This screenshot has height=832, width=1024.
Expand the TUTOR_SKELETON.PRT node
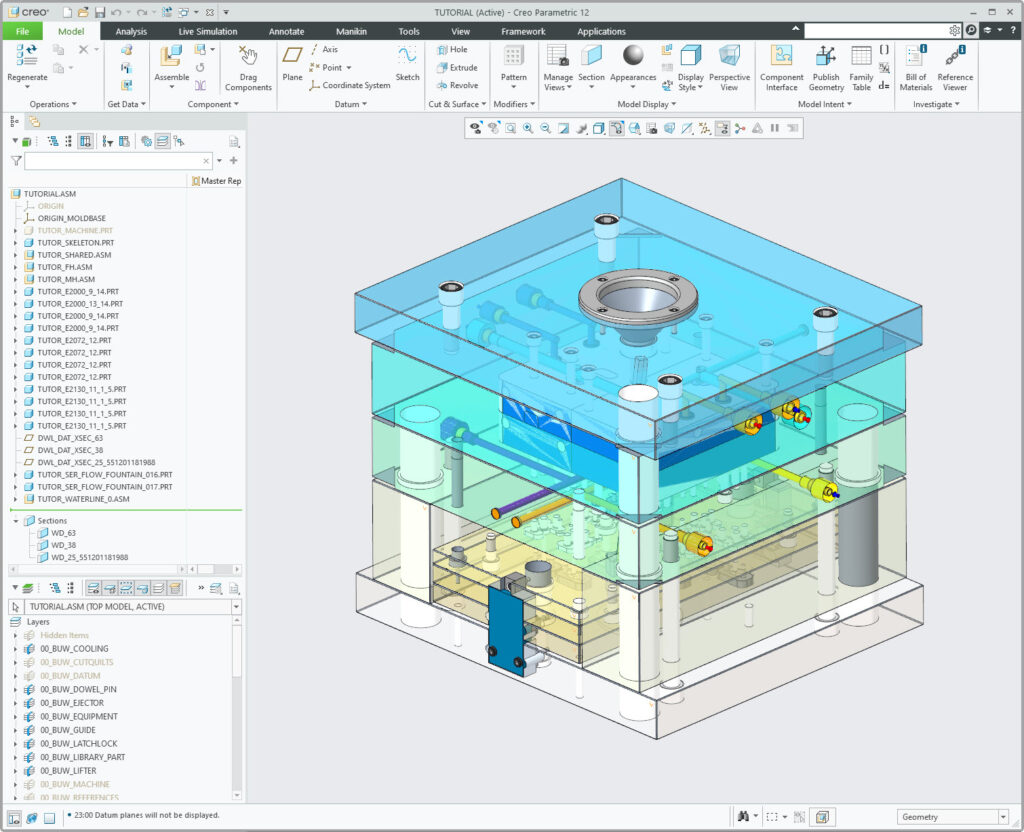click(x=16, y=243)
